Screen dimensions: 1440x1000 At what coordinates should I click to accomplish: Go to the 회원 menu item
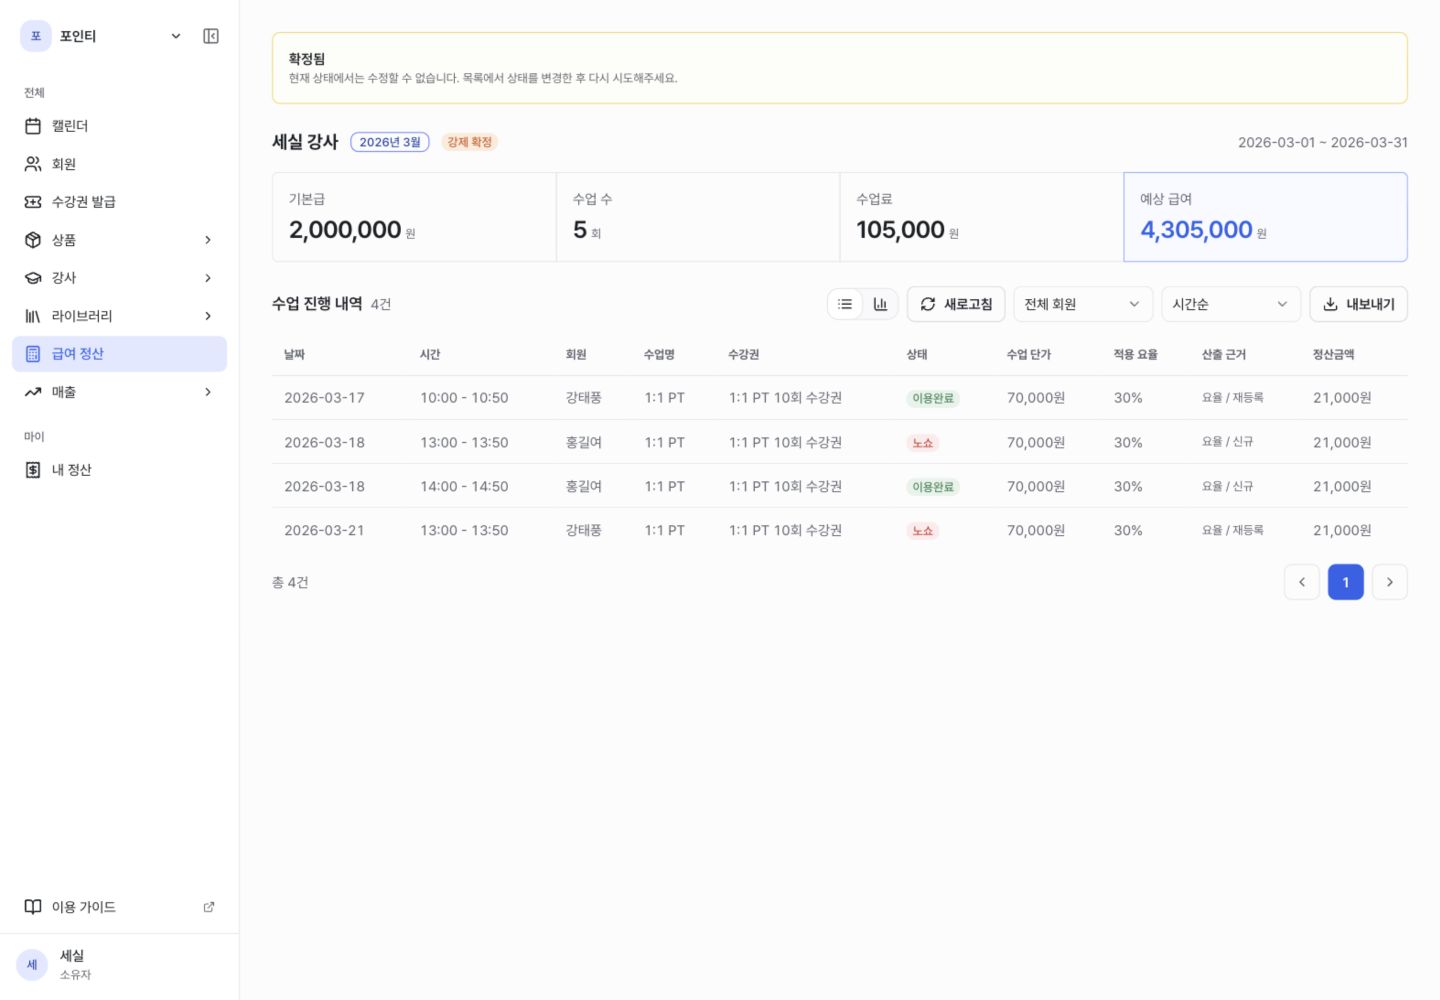pyautogui.click(x=119, y=164)
